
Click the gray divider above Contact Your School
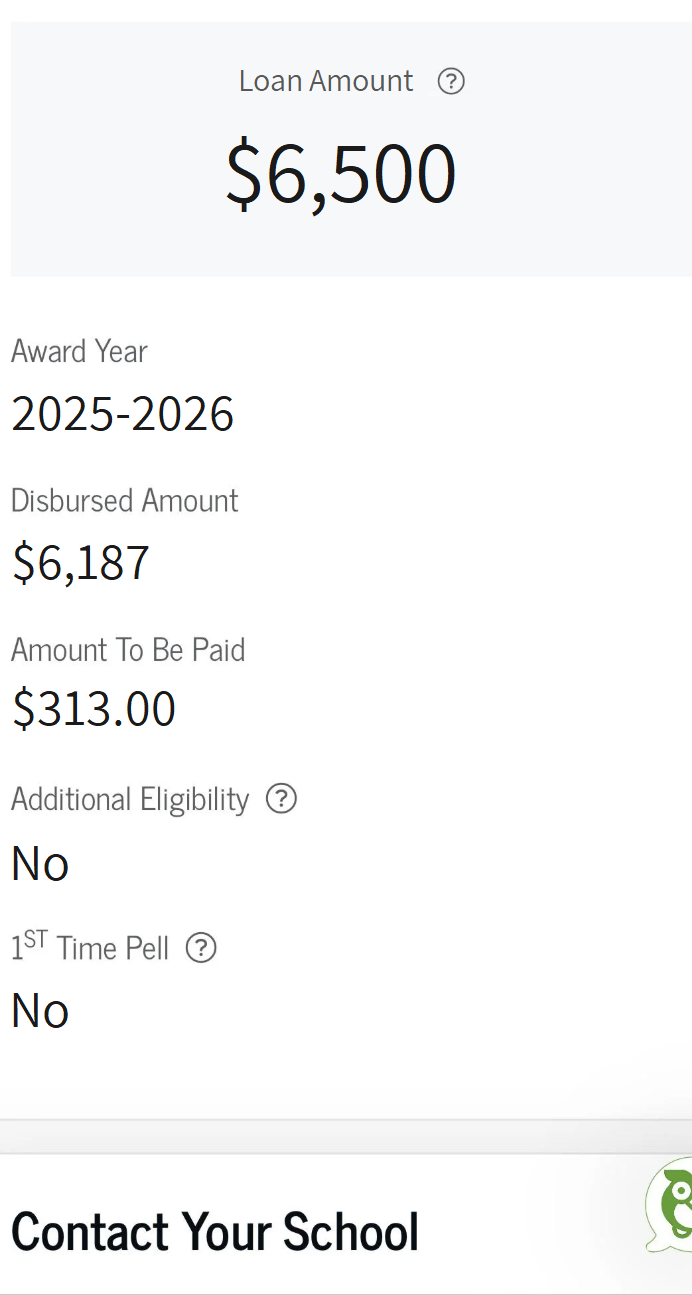(x=346, y=1137)
